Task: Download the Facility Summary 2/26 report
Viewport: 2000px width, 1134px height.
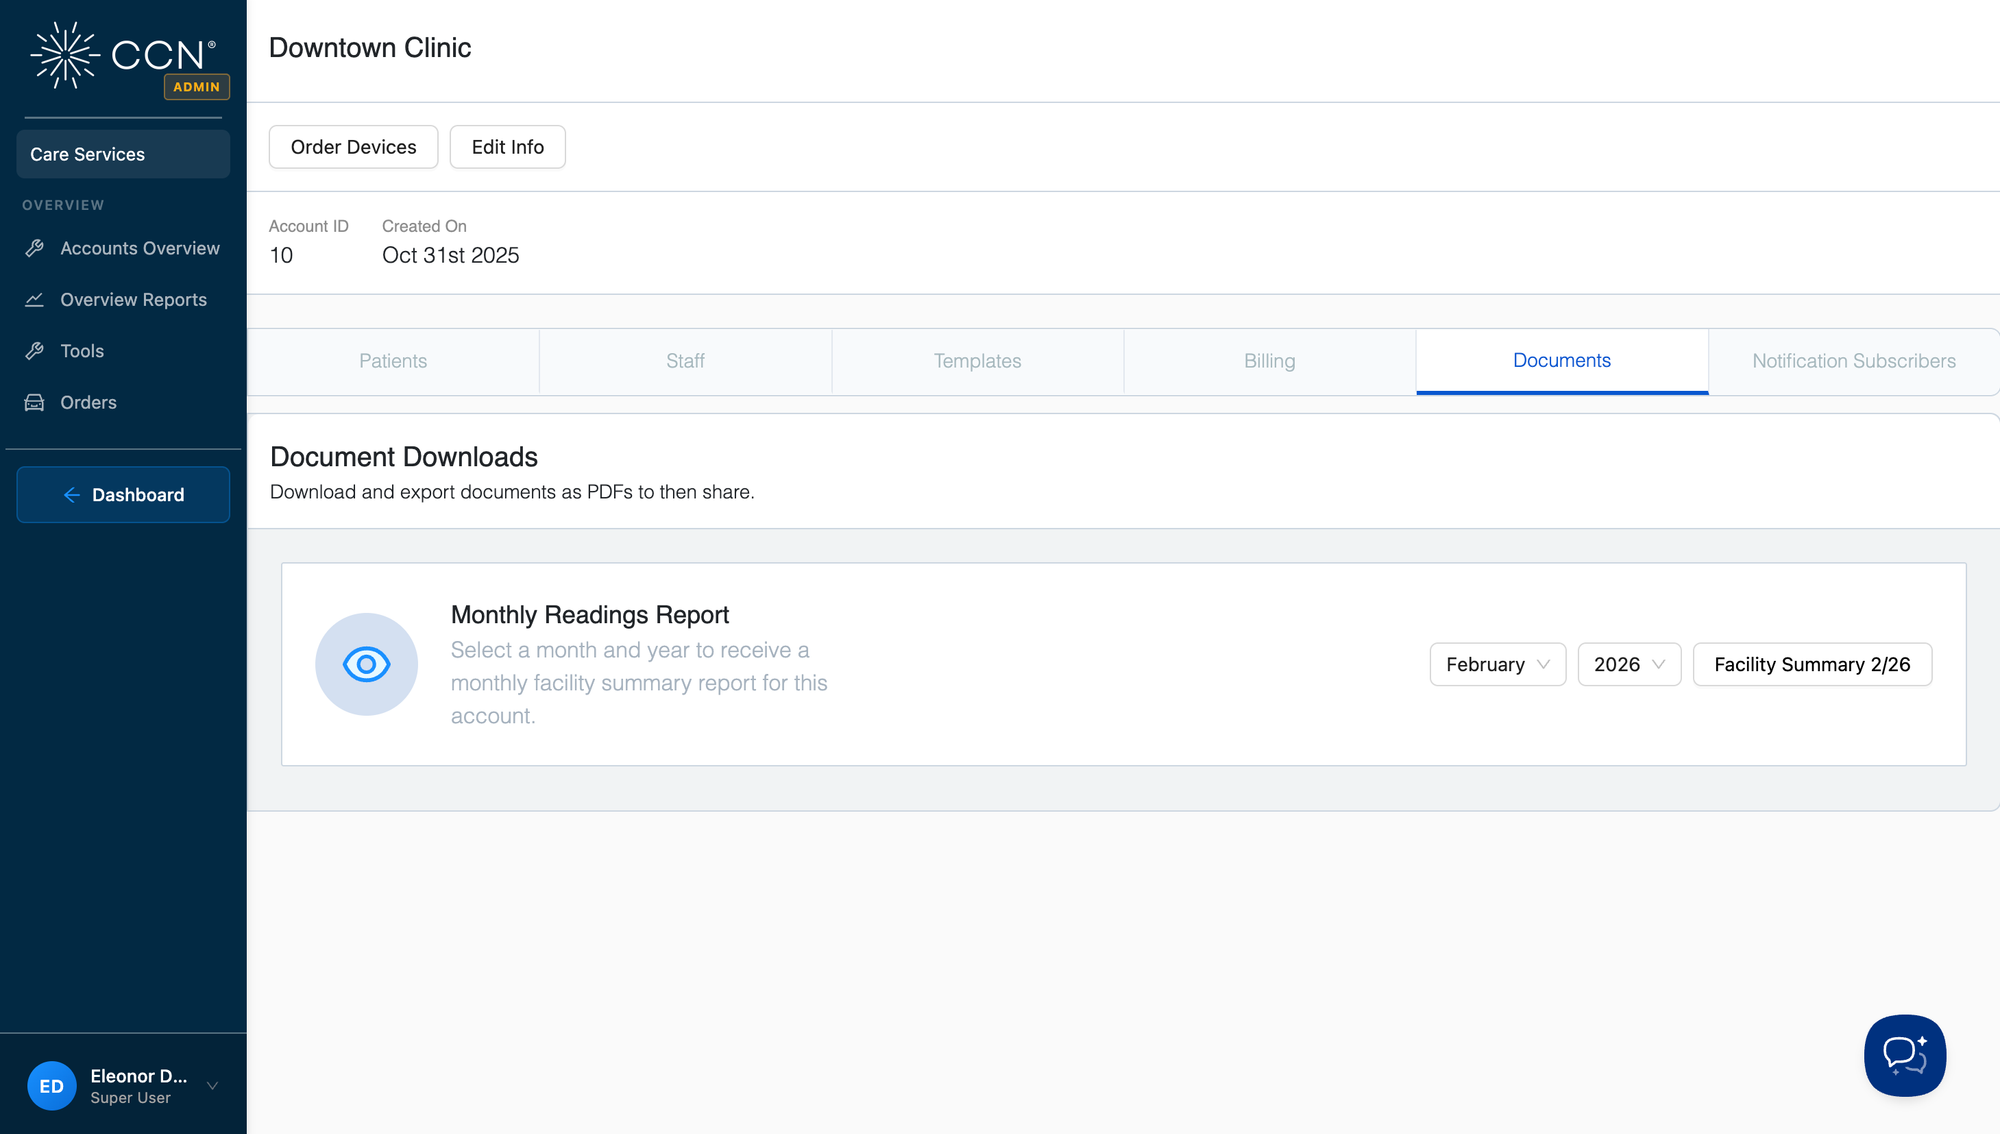Action: (1811, 664)
